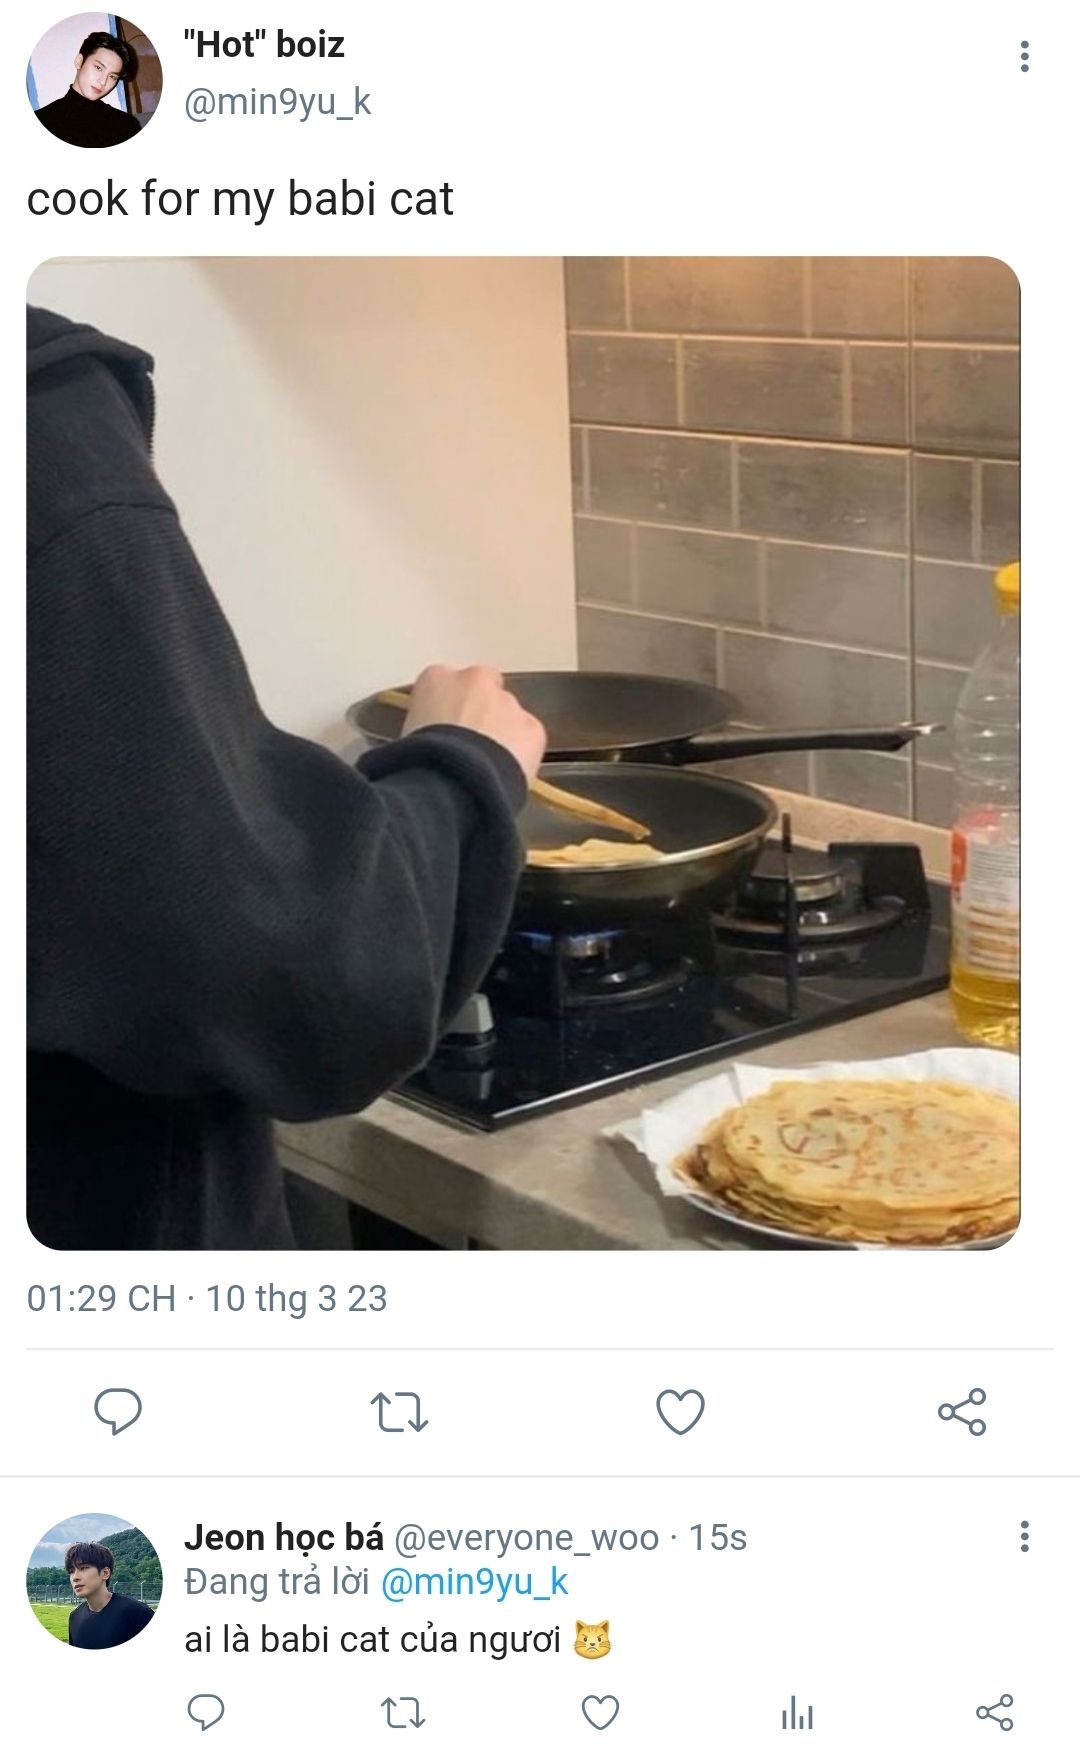This screenshot has width=1080, height=1750.
Task: Open the main tweet's three-dot menu
Action: click(x=1024, y=56)
